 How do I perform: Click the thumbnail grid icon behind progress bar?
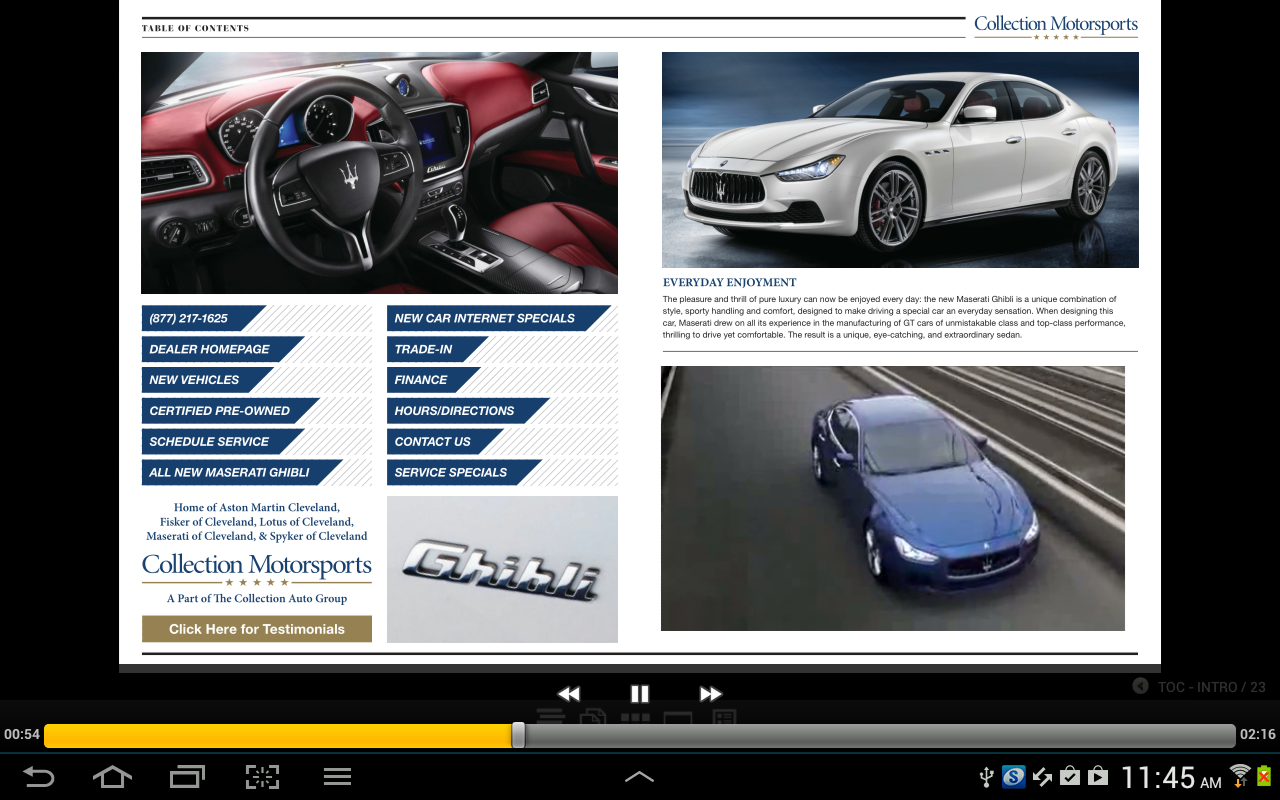636,717
